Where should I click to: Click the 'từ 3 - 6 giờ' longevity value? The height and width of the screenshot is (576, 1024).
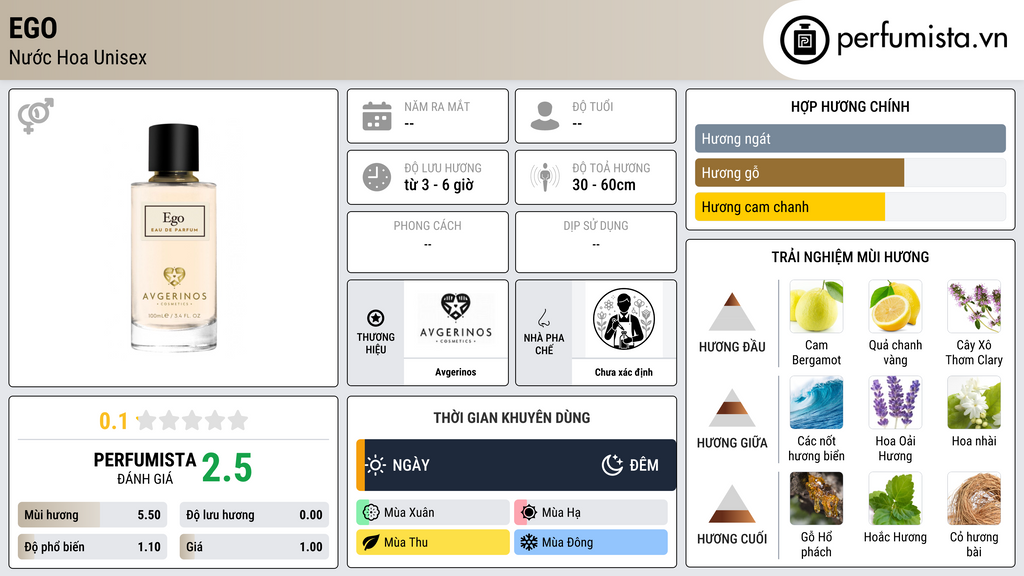point(439,185)
